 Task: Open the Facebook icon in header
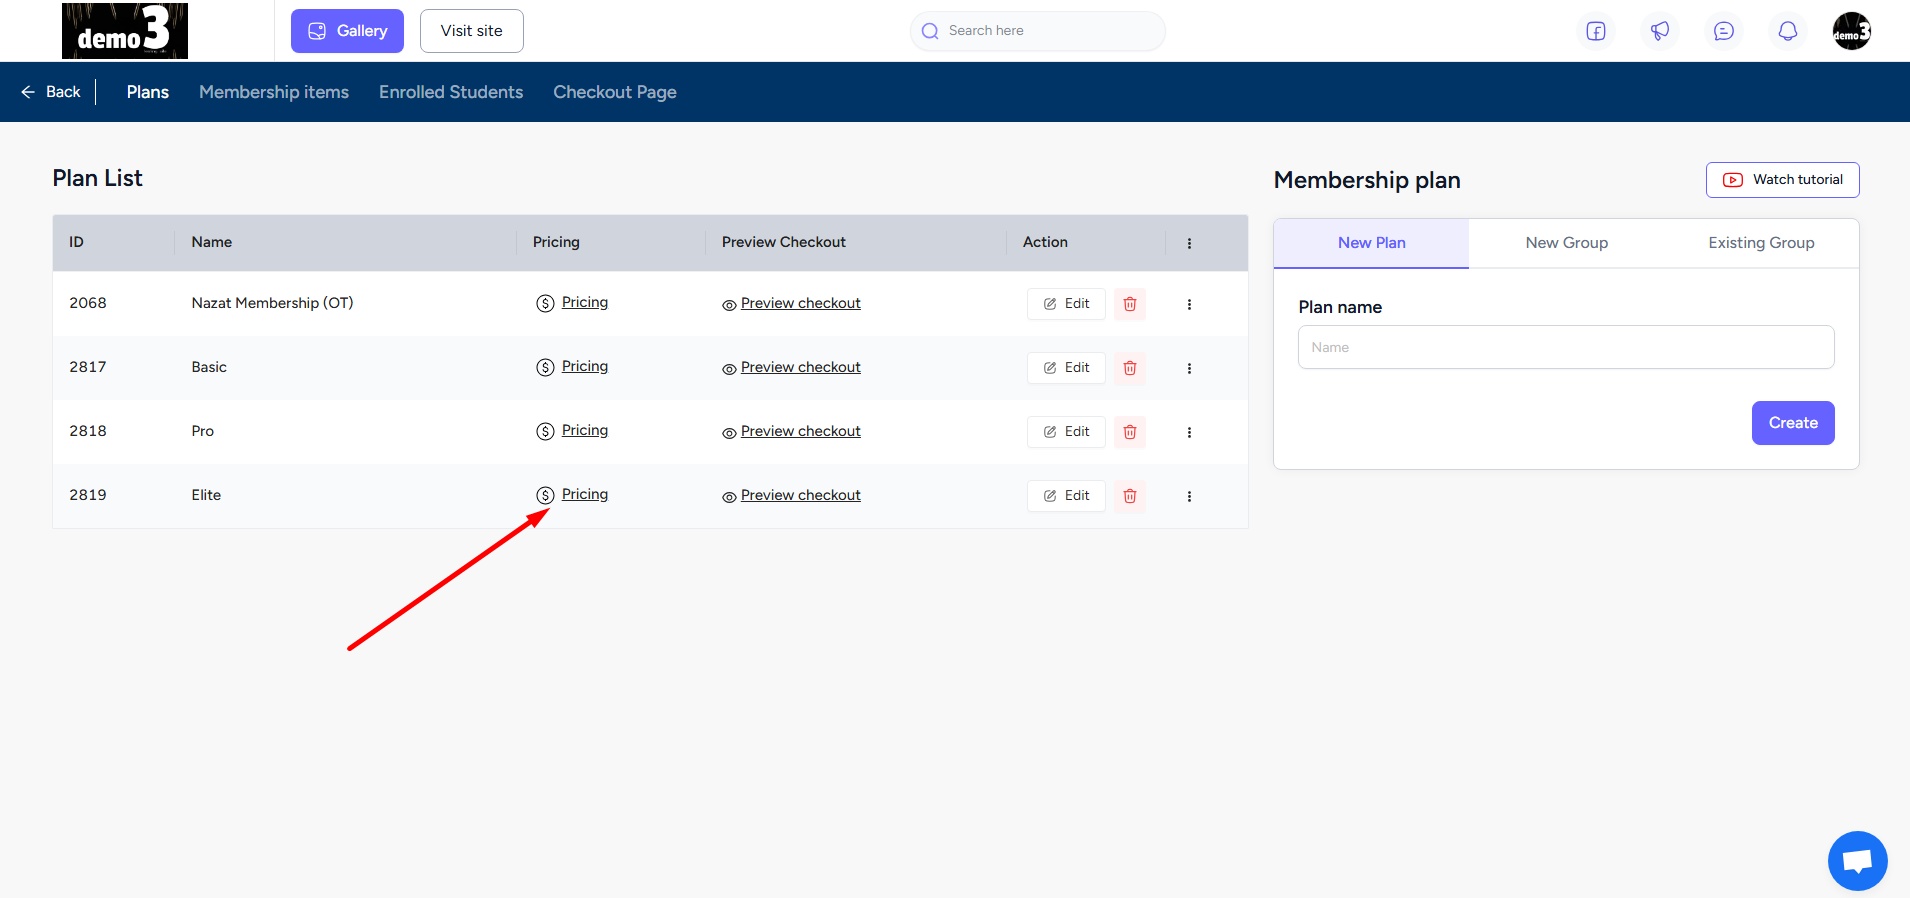tap(1596, 31)
